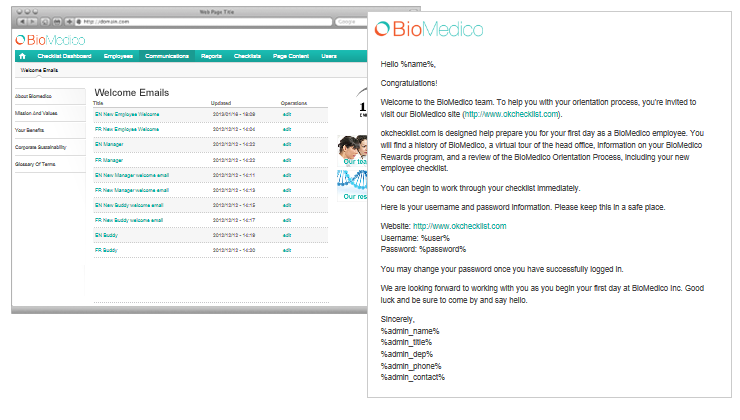Click edit for EN New Buddy welcome email
This screenshot has height=420, width=740.
pyautogui.click(x=287, y=205)
